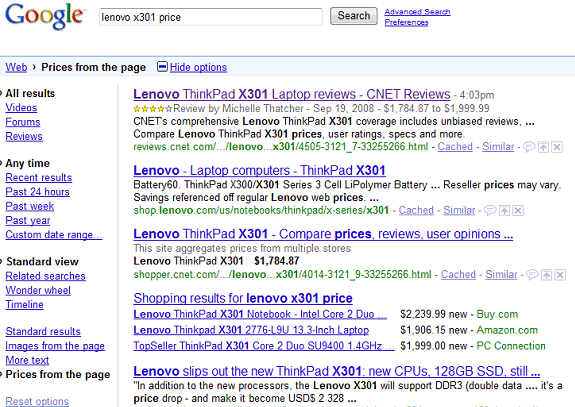Open the Compare prices, reviews, user opinions result
Viewport: 575px width, 407px height.
323,234
